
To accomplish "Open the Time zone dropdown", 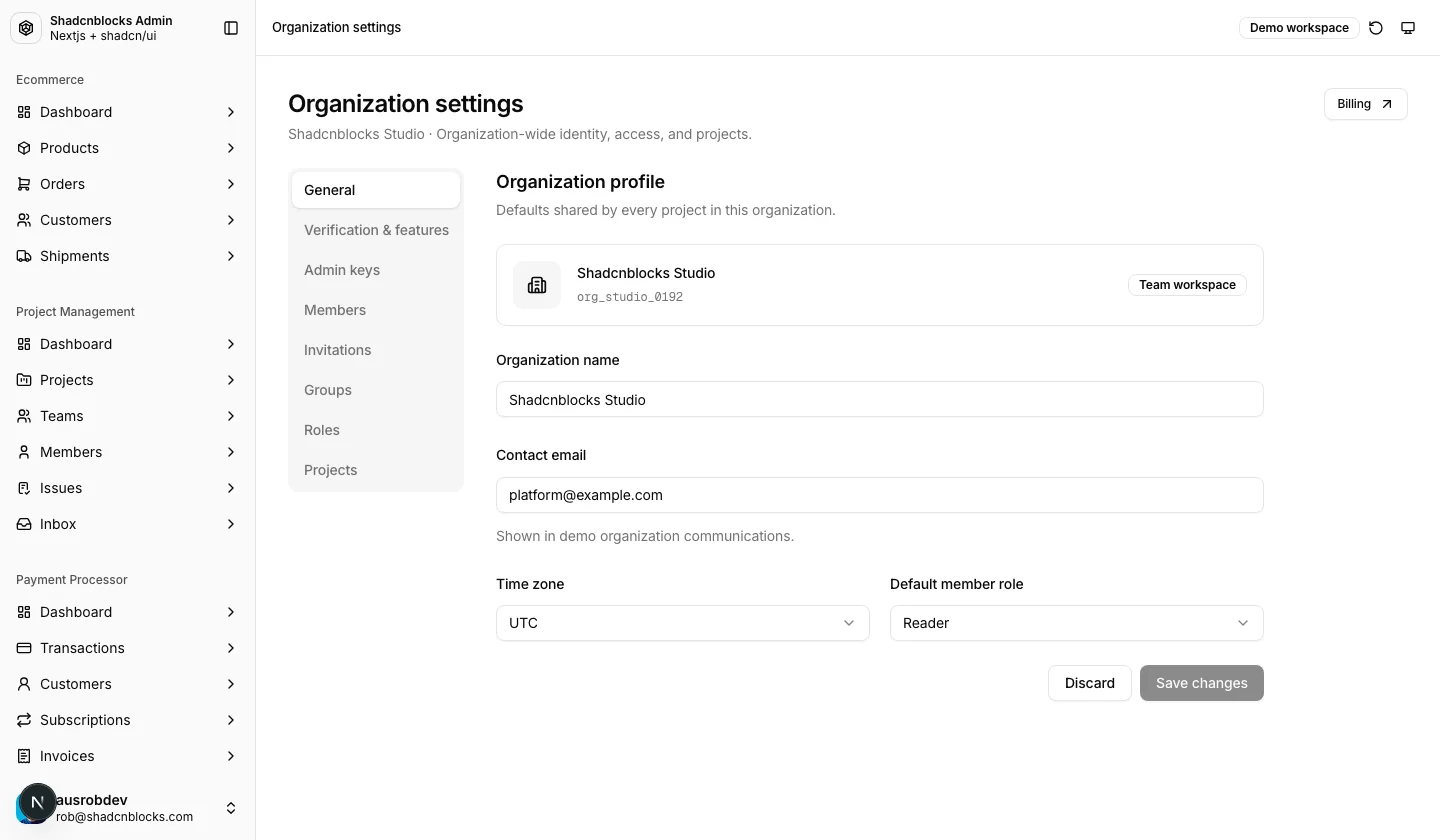I will pos(683,623).
